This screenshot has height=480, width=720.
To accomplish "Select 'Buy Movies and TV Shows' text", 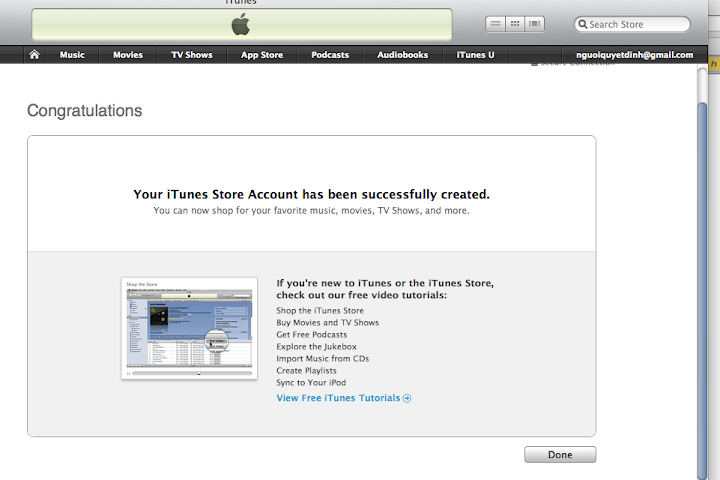I will [x=327, y=322].
